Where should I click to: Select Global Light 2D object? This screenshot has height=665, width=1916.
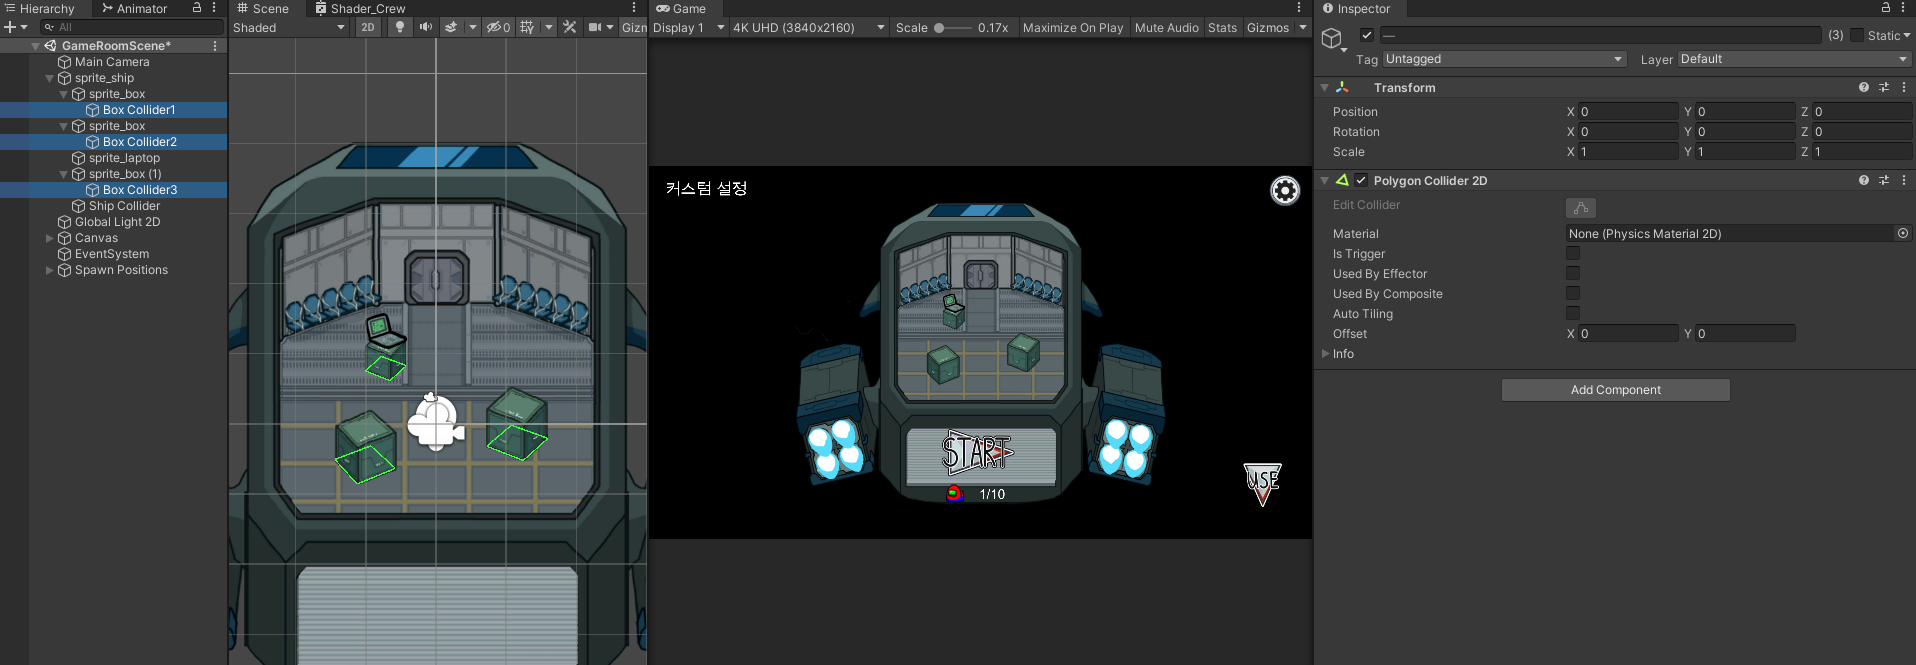tap(117, 222)
